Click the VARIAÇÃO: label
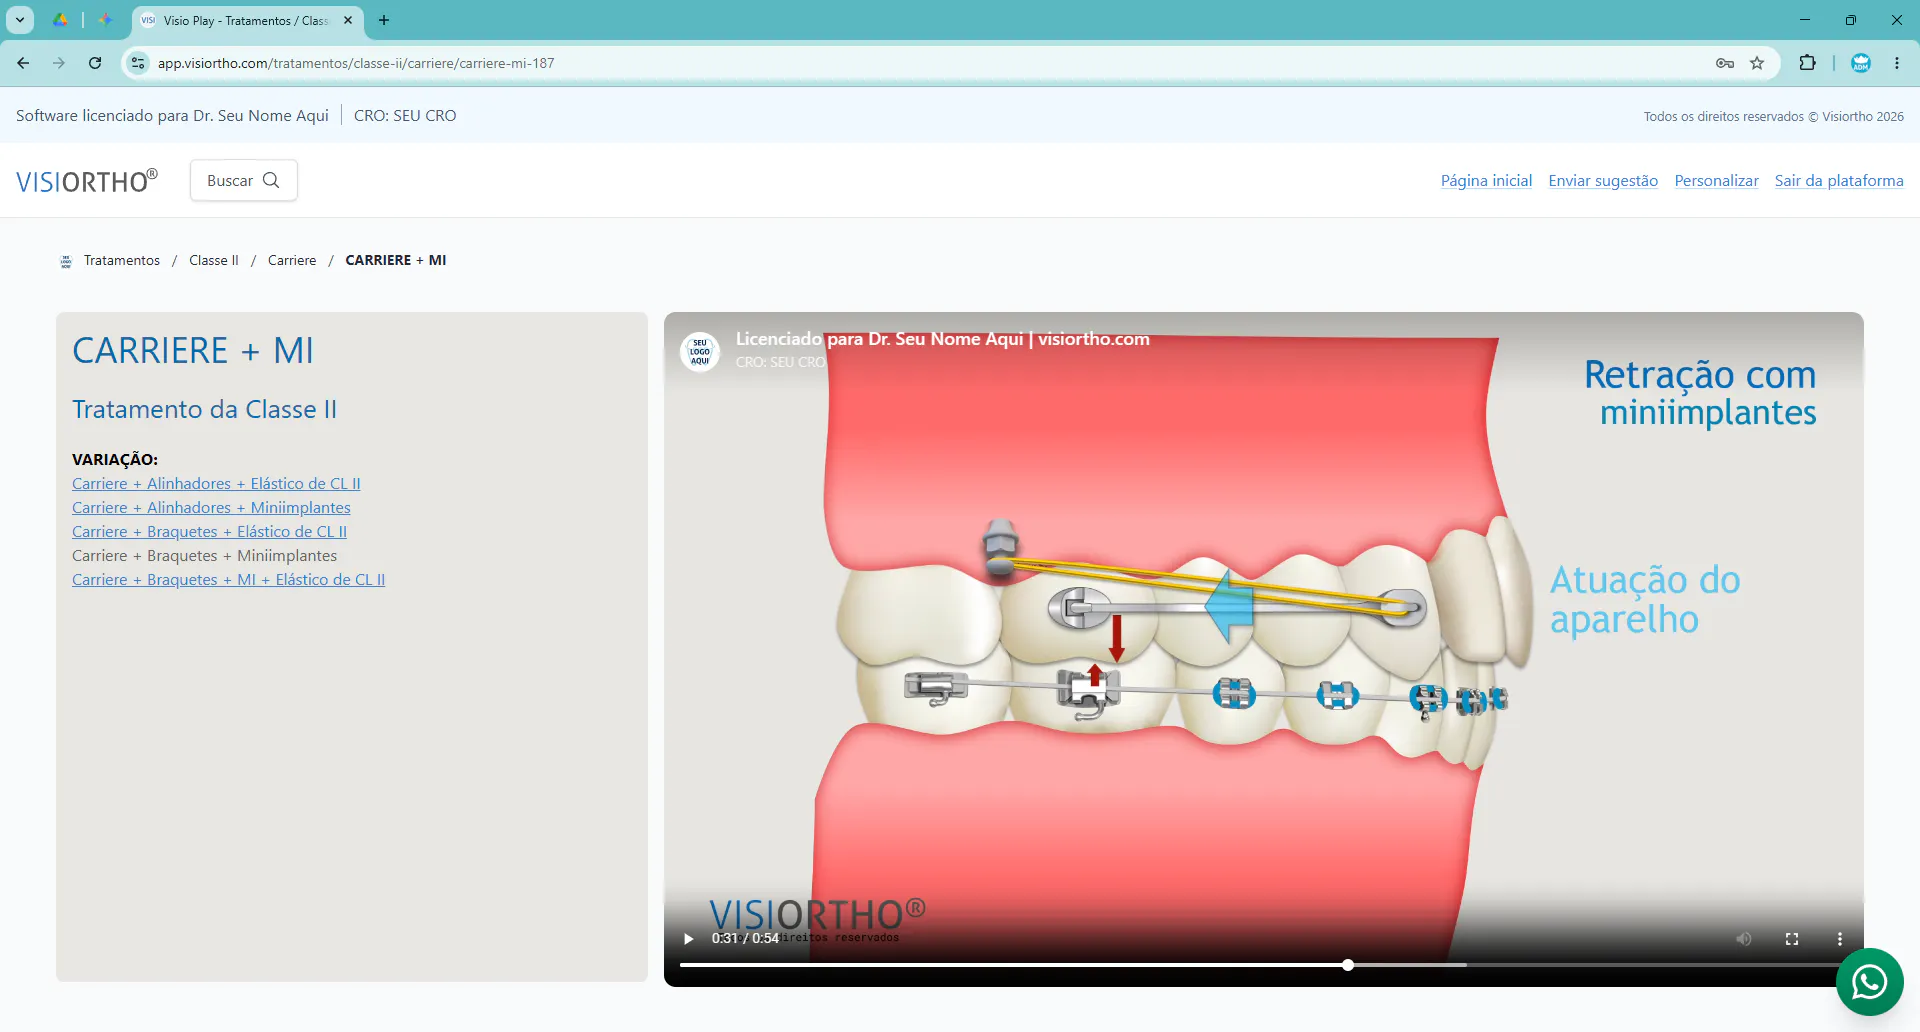This screenshot has height=1032, width=1920. (115, 460)
